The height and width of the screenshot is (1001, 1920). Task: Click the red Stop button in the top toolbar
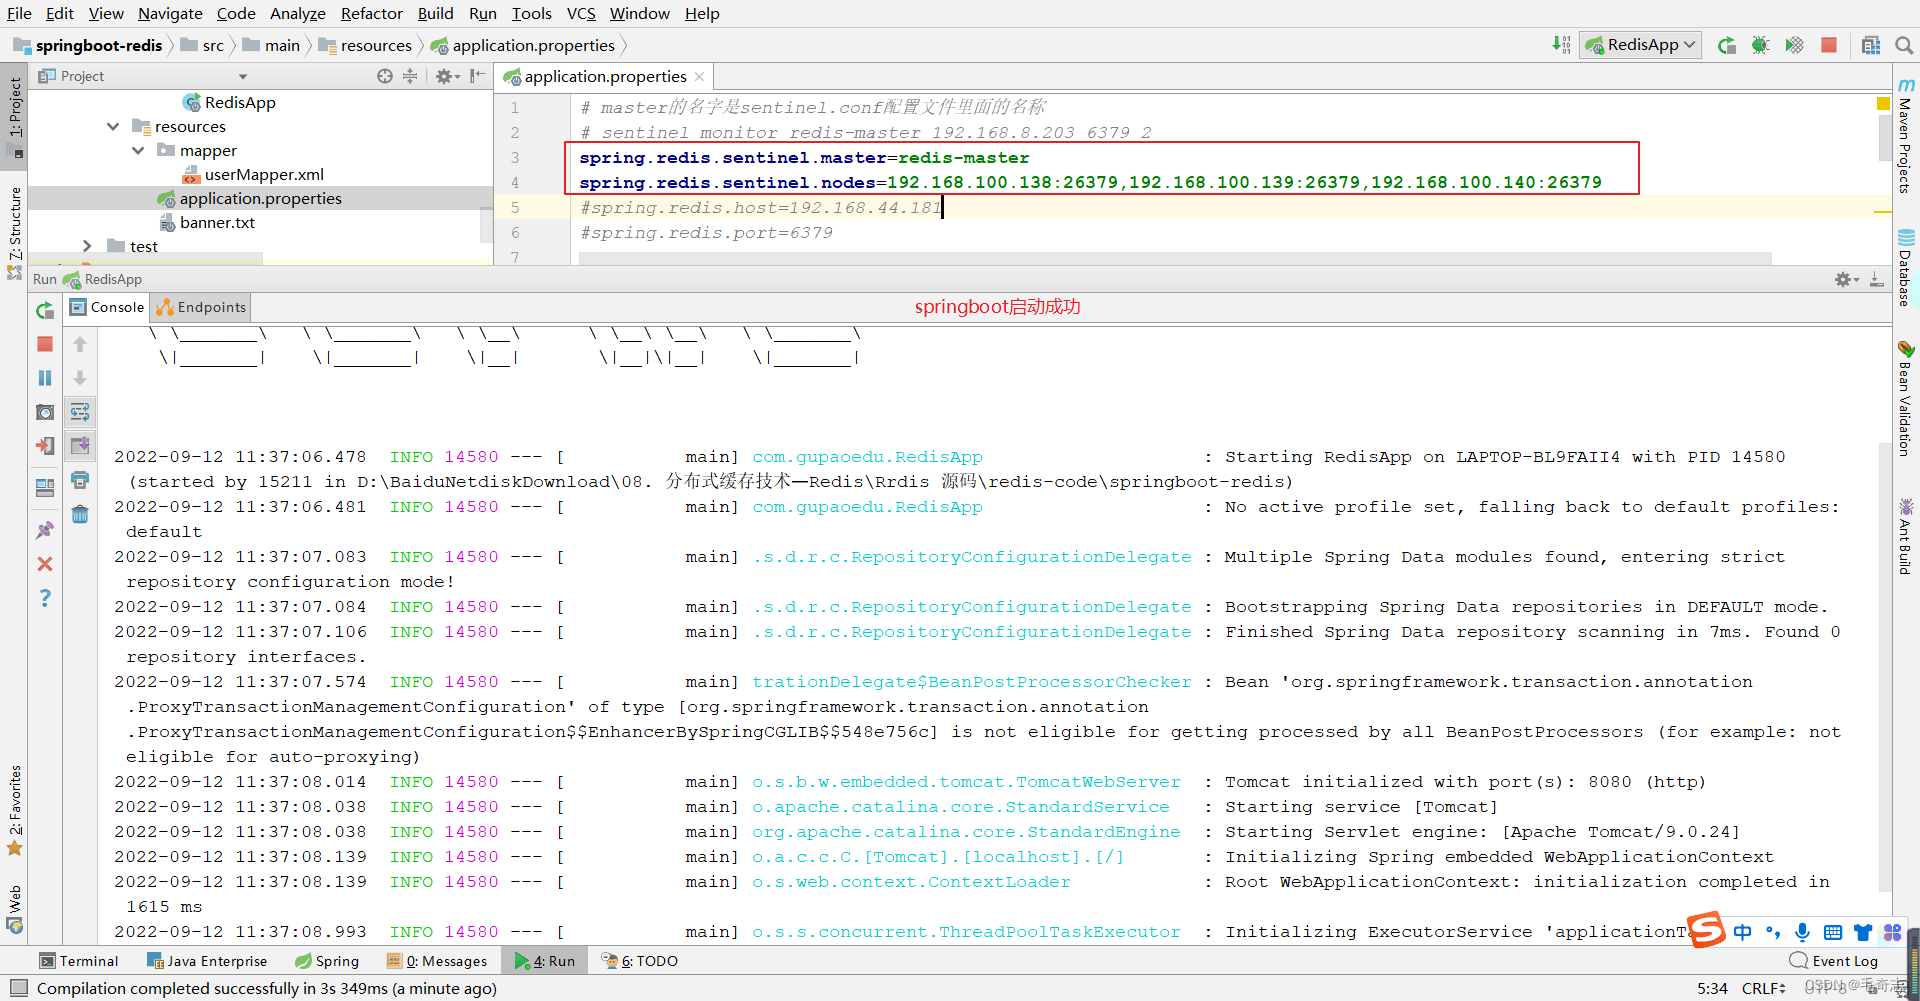pos(1829,45)
